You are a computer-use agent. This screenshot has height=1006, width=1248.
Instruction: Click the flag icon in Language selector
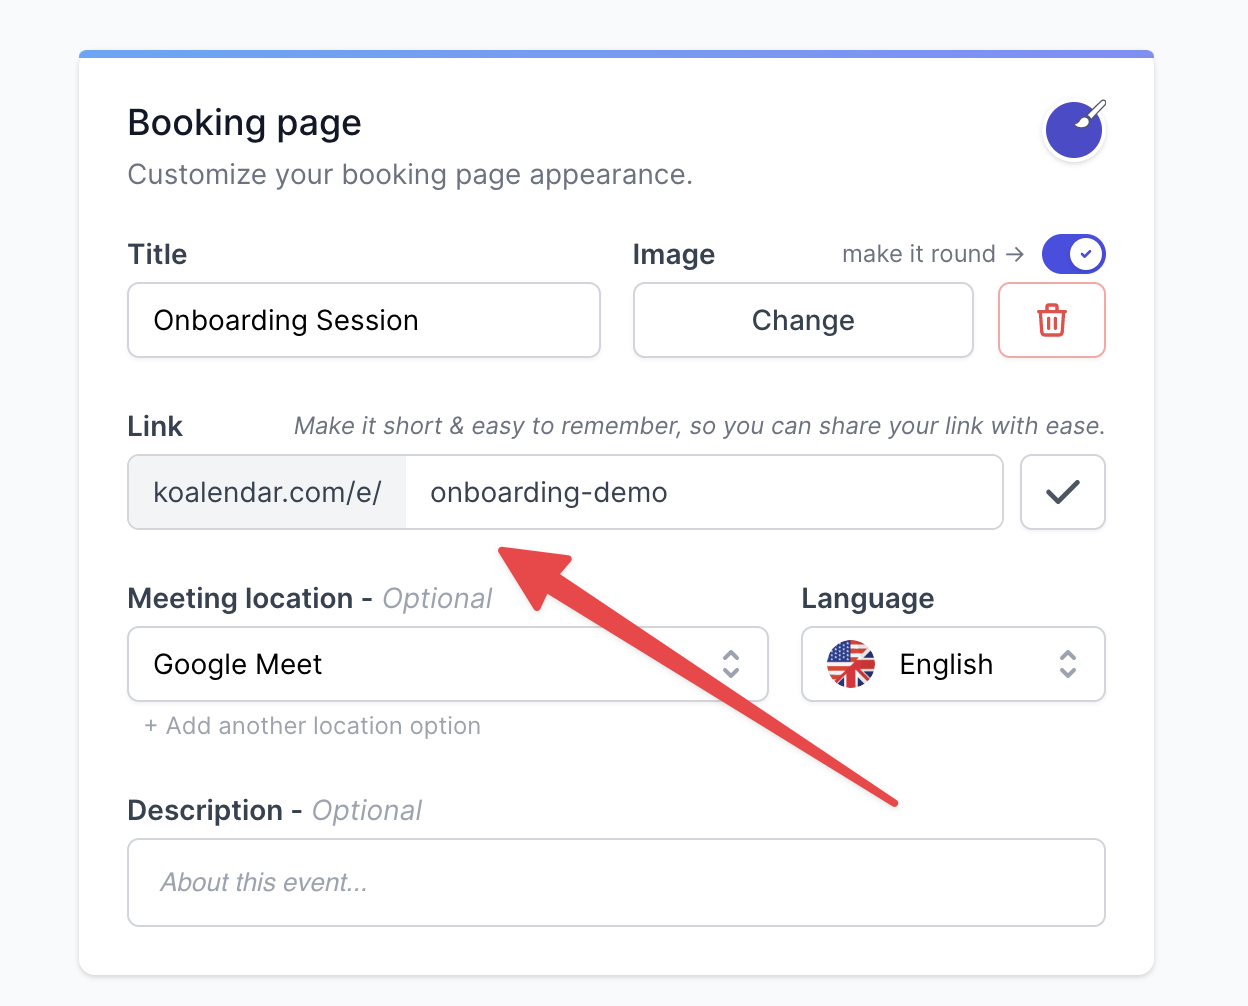click(851, 664)
